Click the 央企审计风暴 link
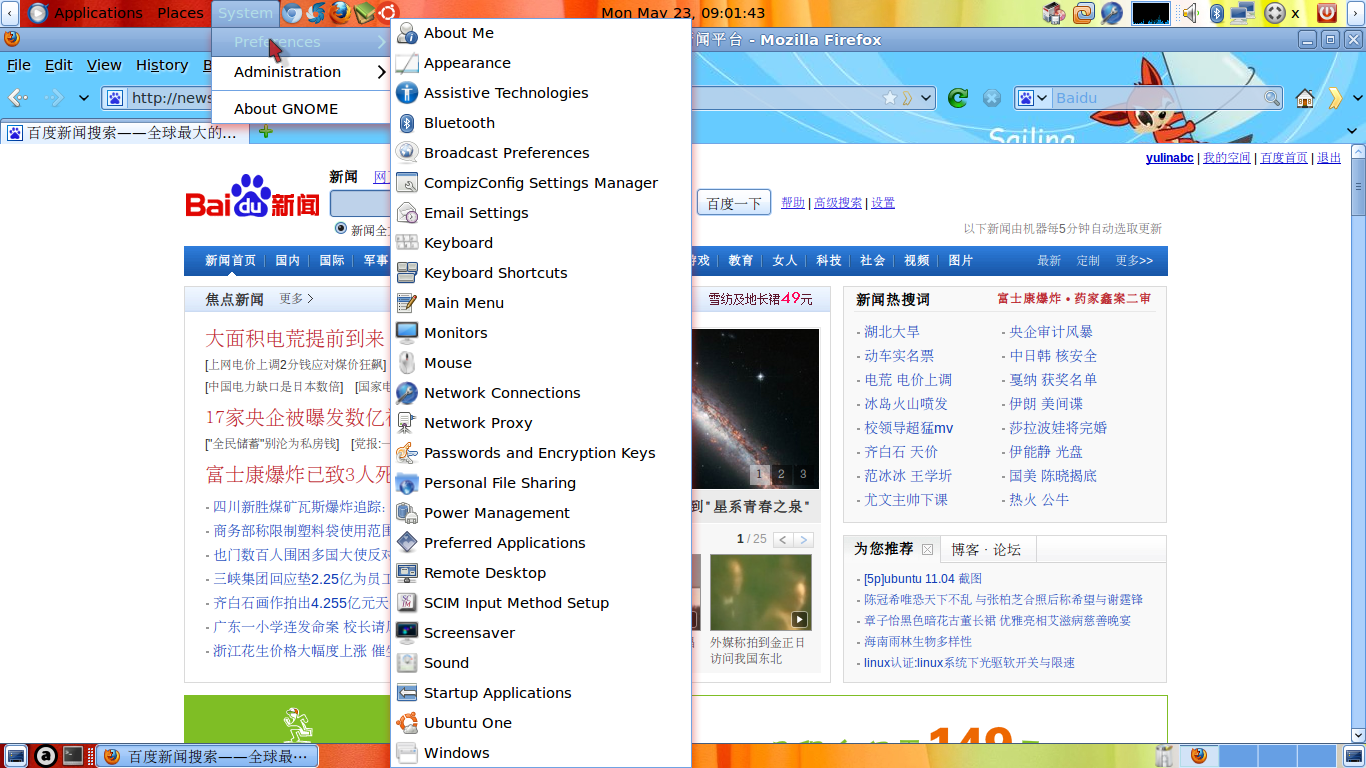 click(x=1051, y=332)
